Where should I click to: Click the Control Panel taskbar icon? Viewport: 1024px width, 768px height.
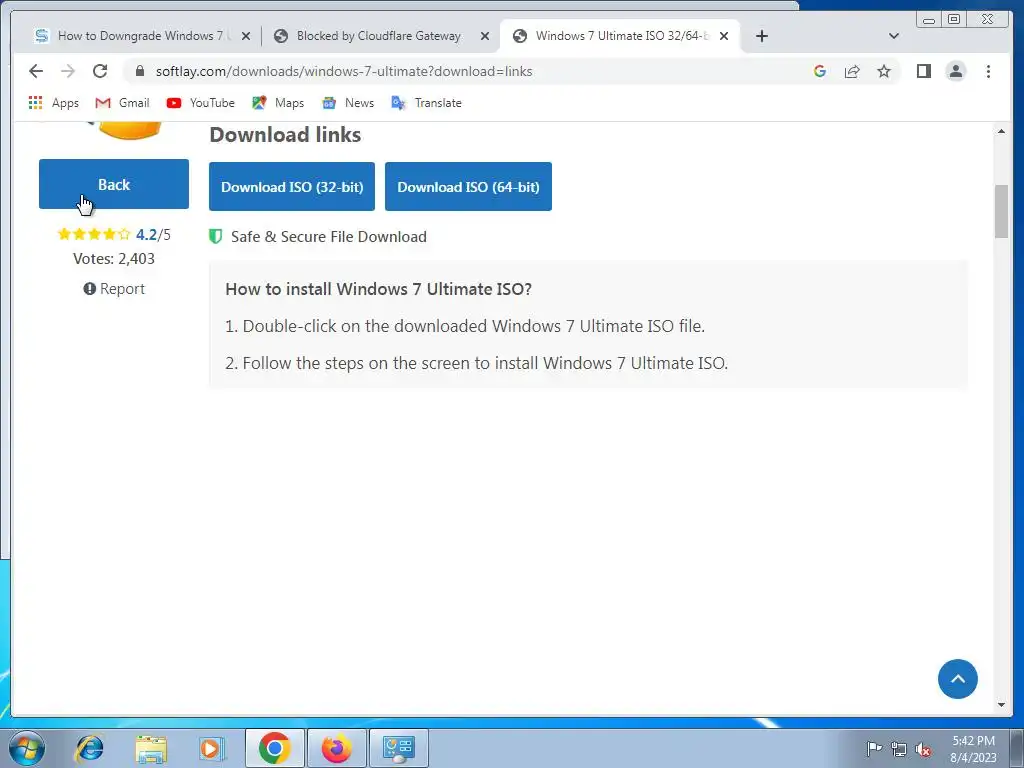tap(399, 748)
